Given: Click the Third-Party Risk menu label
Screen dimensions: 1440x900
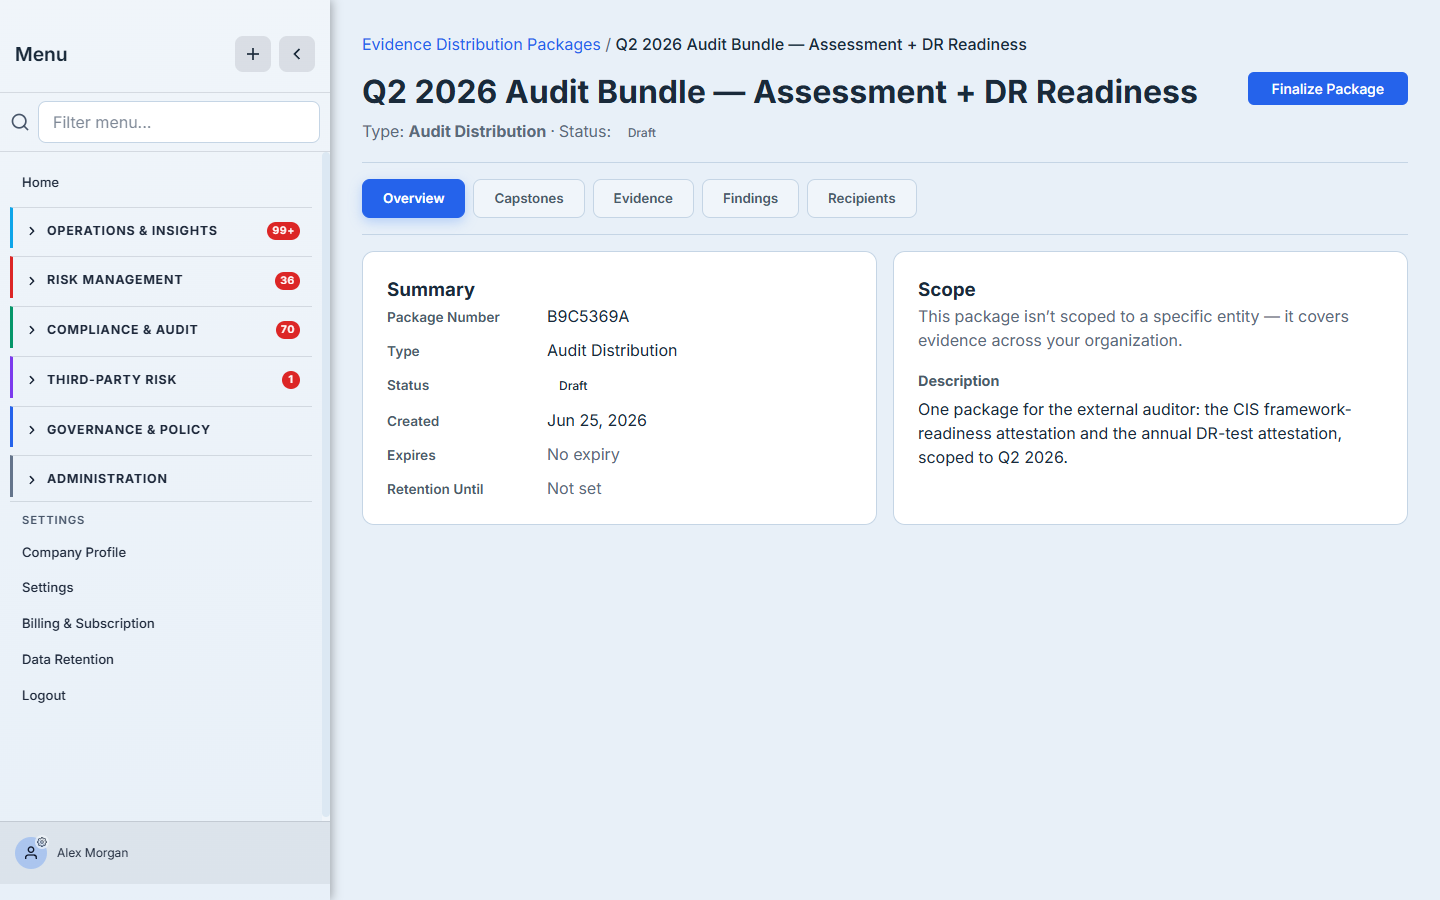Looking at the screenshot, I should pyautogui.click(x=112, y=380).
